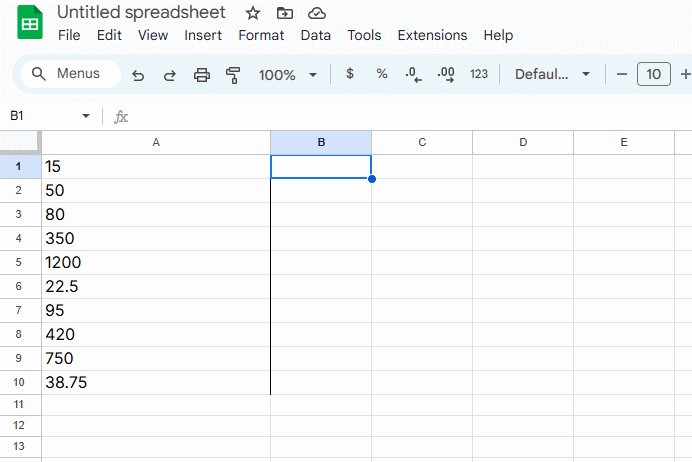Click the decrease font size minus
The image size is (692, 462).
(621, 74)
